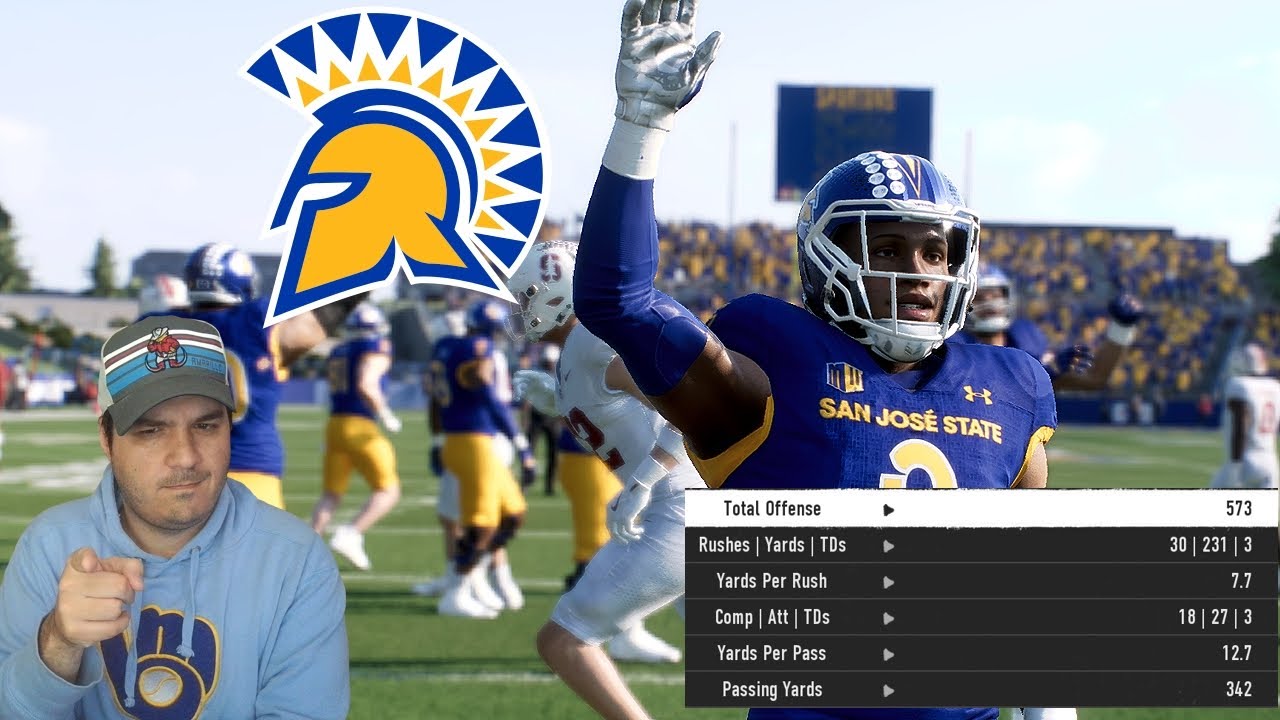
Task: Click the 573 total offense value
Action: point(1238,508)
